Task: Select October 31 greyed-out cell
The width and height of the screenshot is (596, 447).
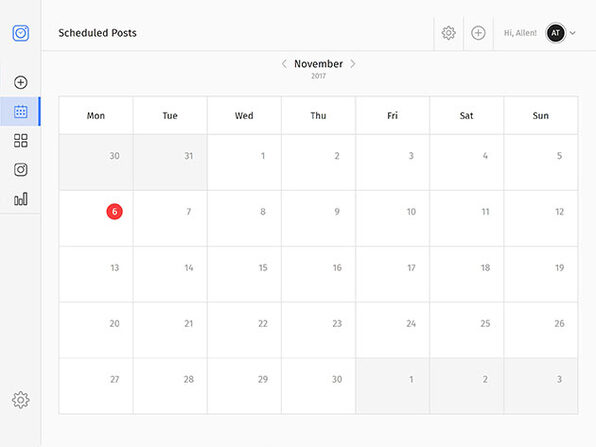Action: (x=170, y=162)
